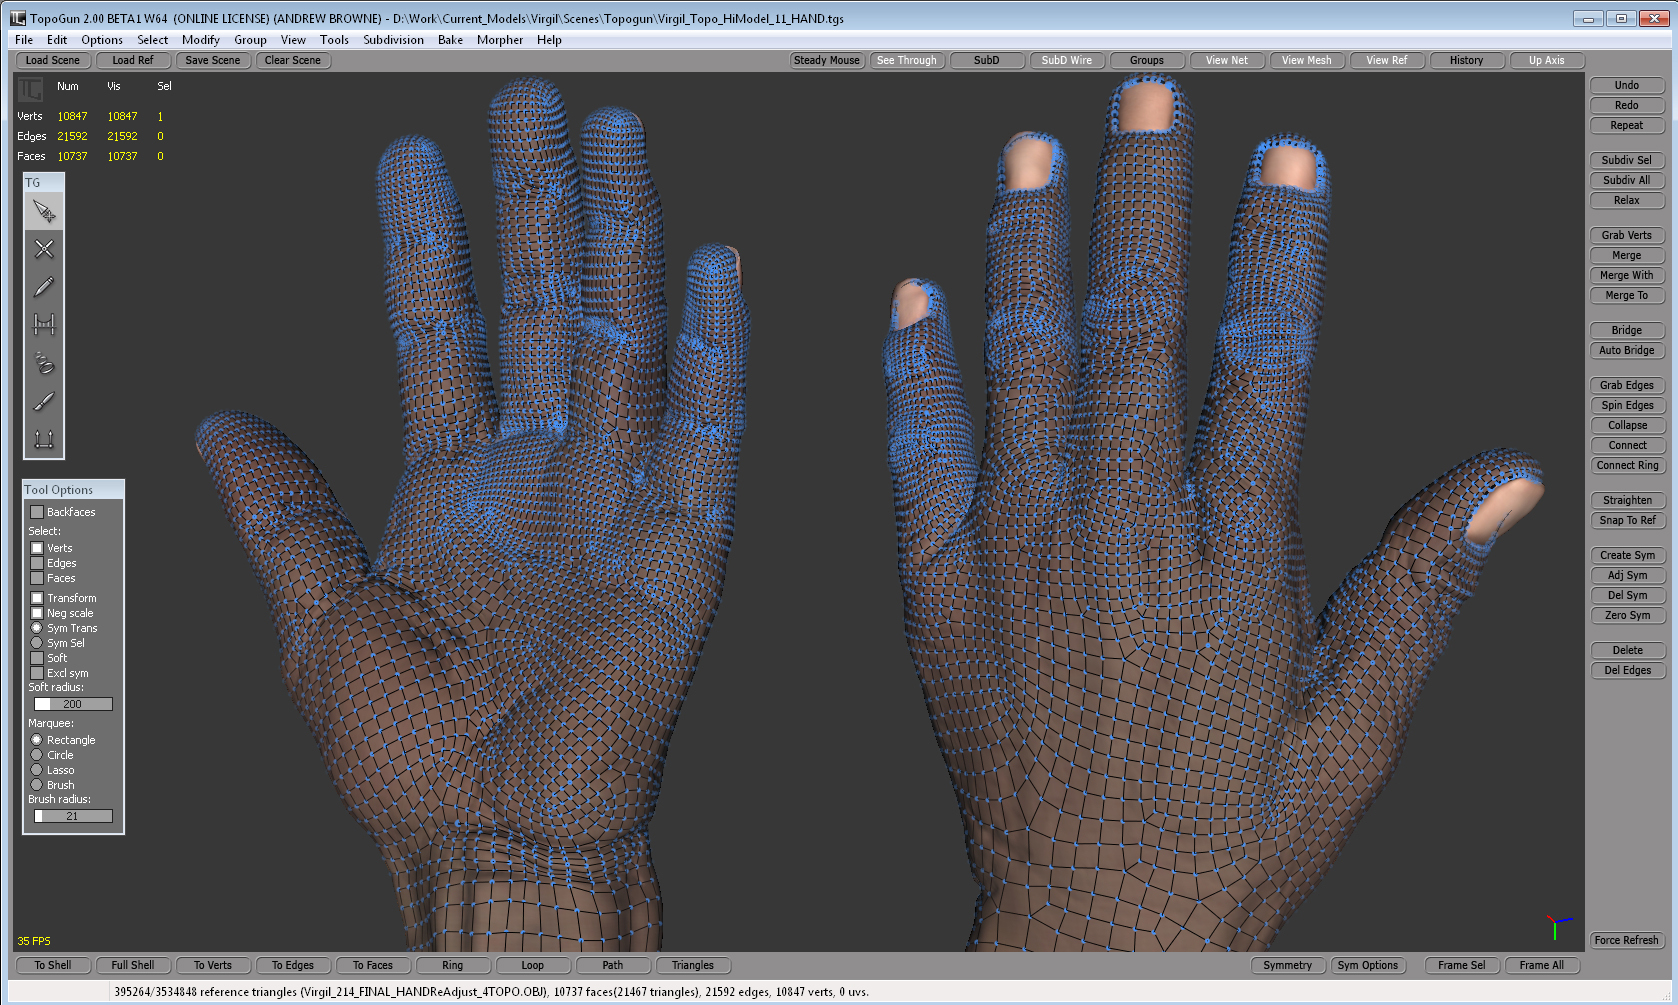Enable the Soft selection checkbox

point(37,658)
